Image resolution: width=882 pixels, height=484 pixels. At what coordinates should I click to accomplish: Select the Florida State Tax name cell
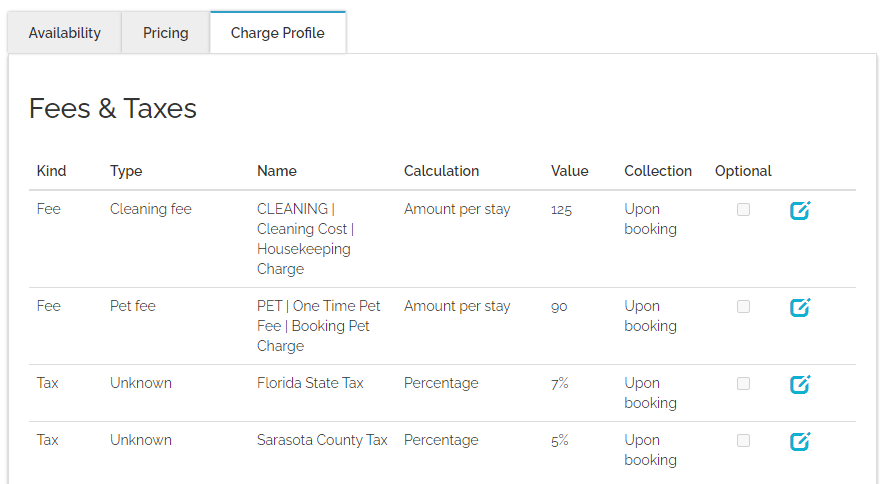pyautogui.click(x=310, y=383)
